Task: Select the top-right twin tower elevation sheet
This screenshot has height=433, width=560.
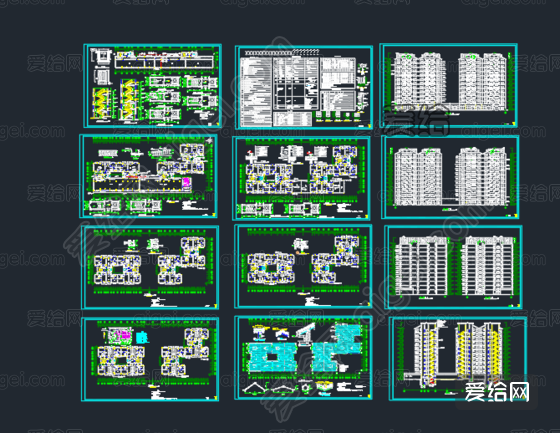Action: (449, 85)
